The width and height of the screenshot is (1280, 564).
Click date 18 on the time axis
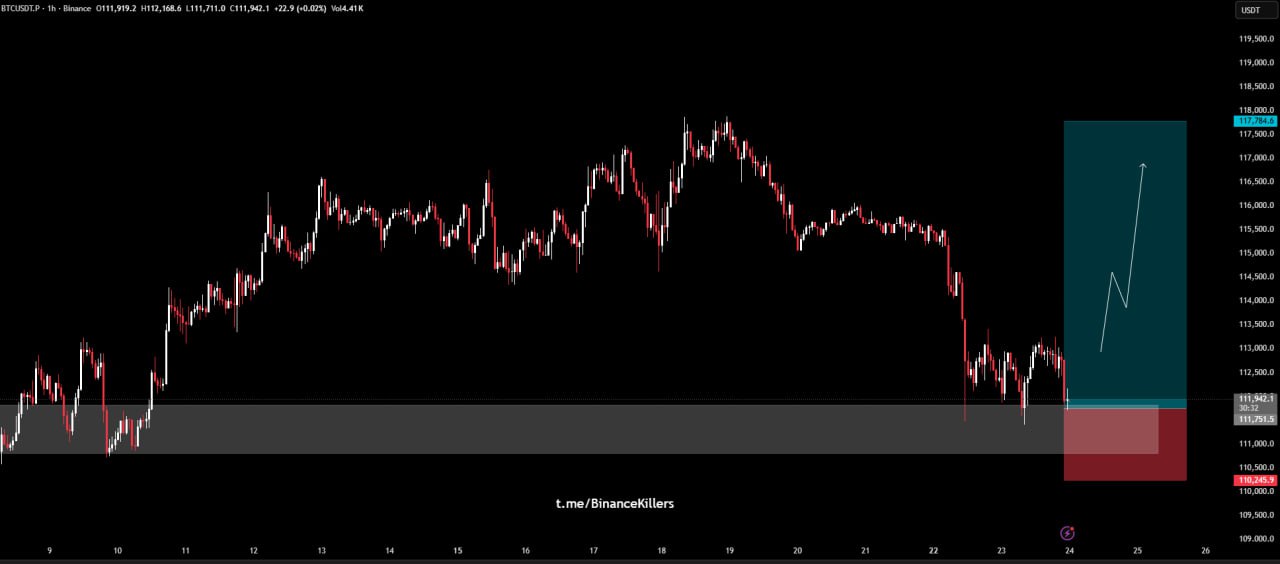click(662, 550)
